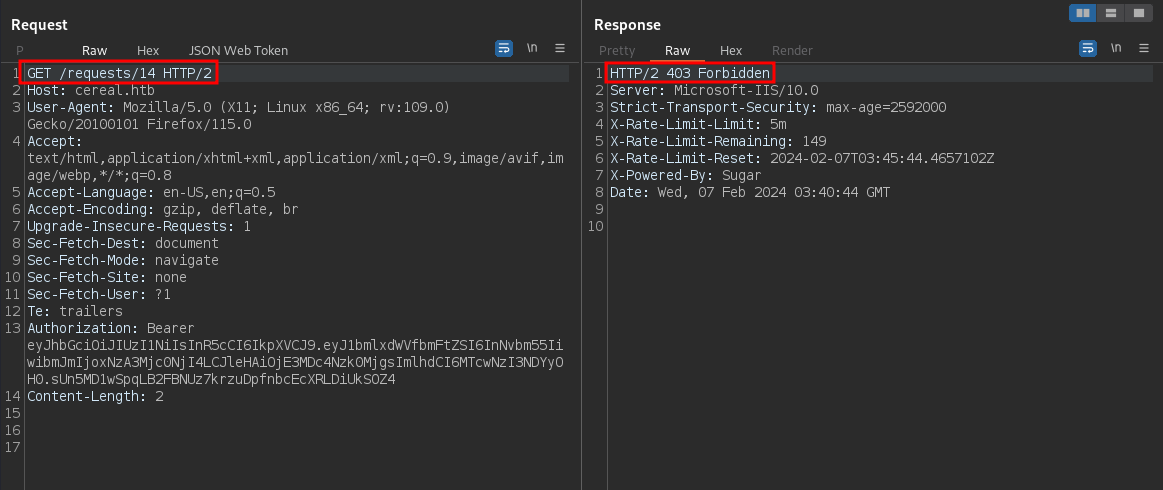Switch Response view to Pretty tab
The width and height of the screenshot is (1163, 490).
coord(617,50)
